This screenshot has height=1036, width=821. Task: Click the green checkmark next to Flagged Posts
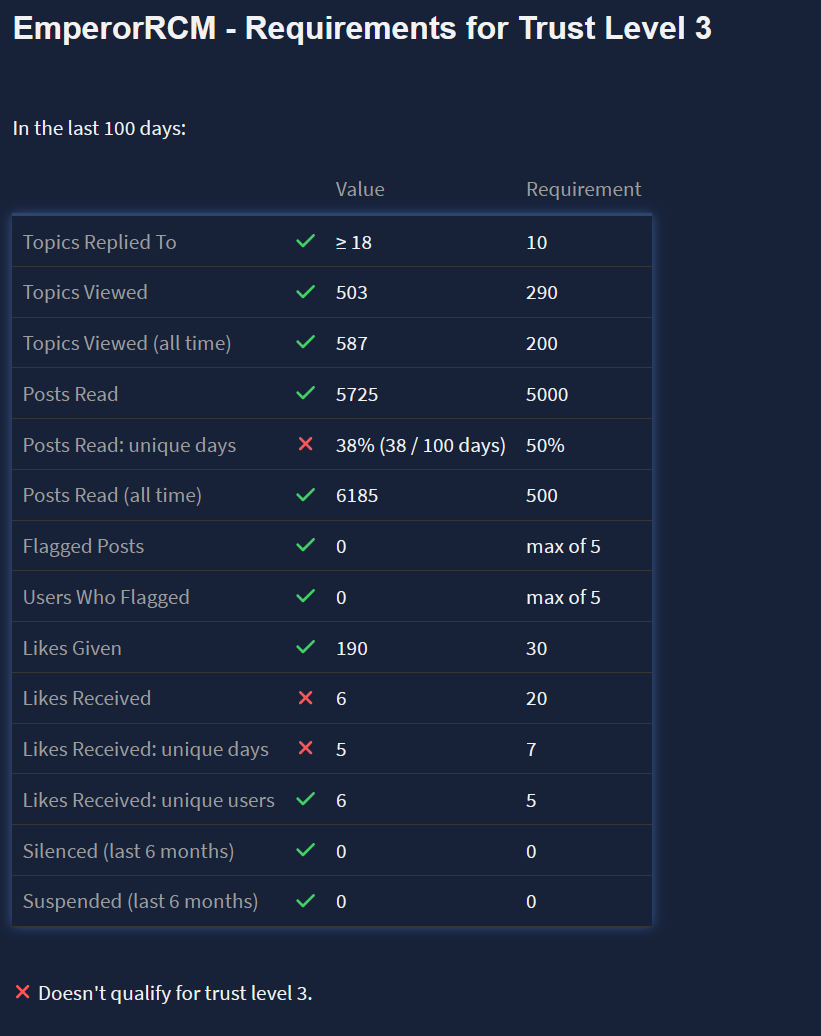tap(306, 546)
